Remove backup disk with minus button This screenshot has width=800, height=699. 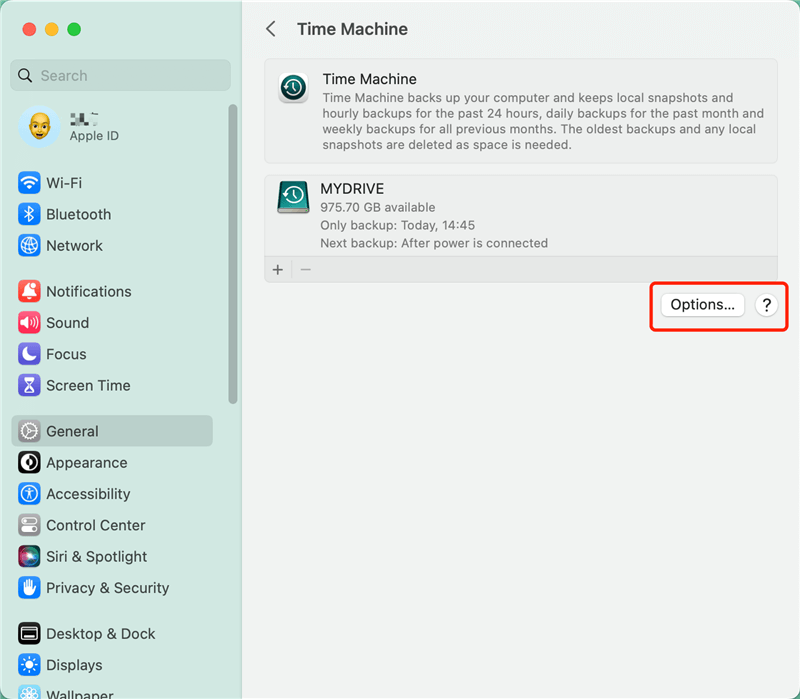(x=306, y=269)
